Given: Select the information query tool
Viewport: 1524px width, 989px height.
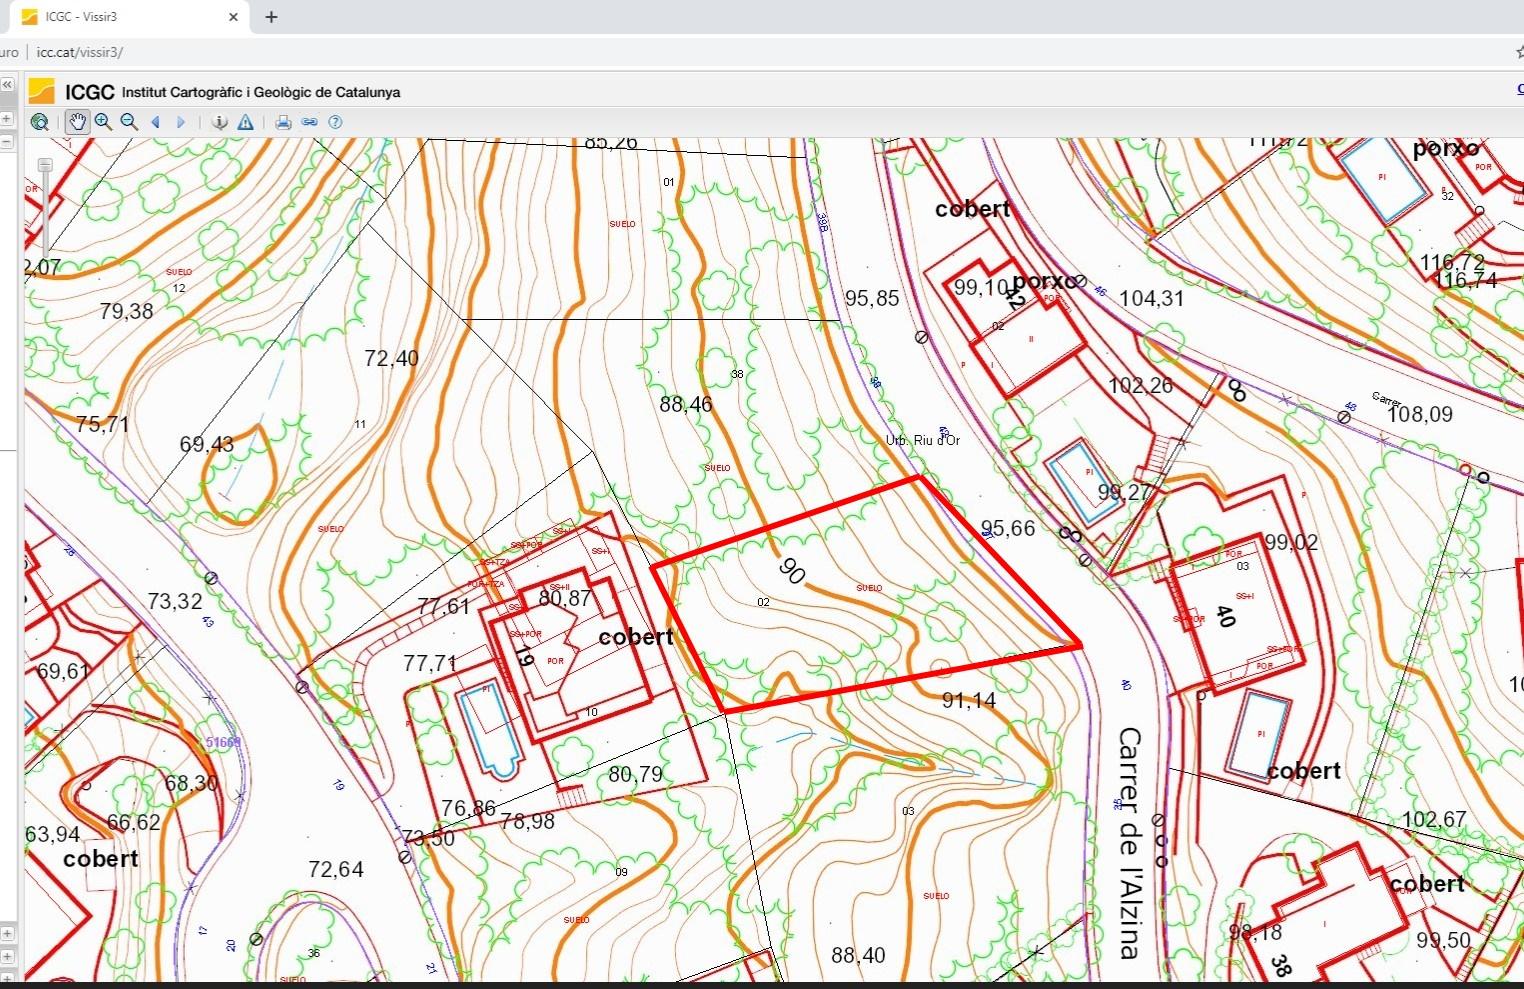Looking at the screenshot, I should (x=220, y=122).
